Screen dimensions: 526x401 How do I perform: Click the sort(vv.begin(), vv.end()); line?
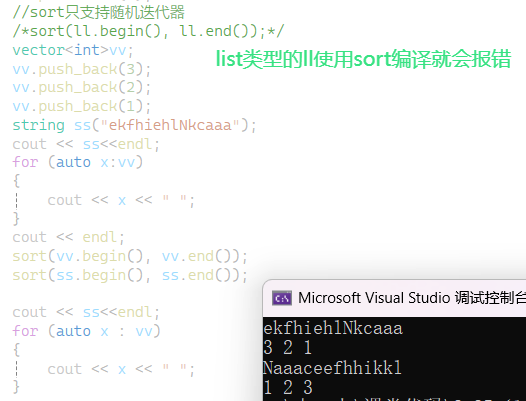130,256
